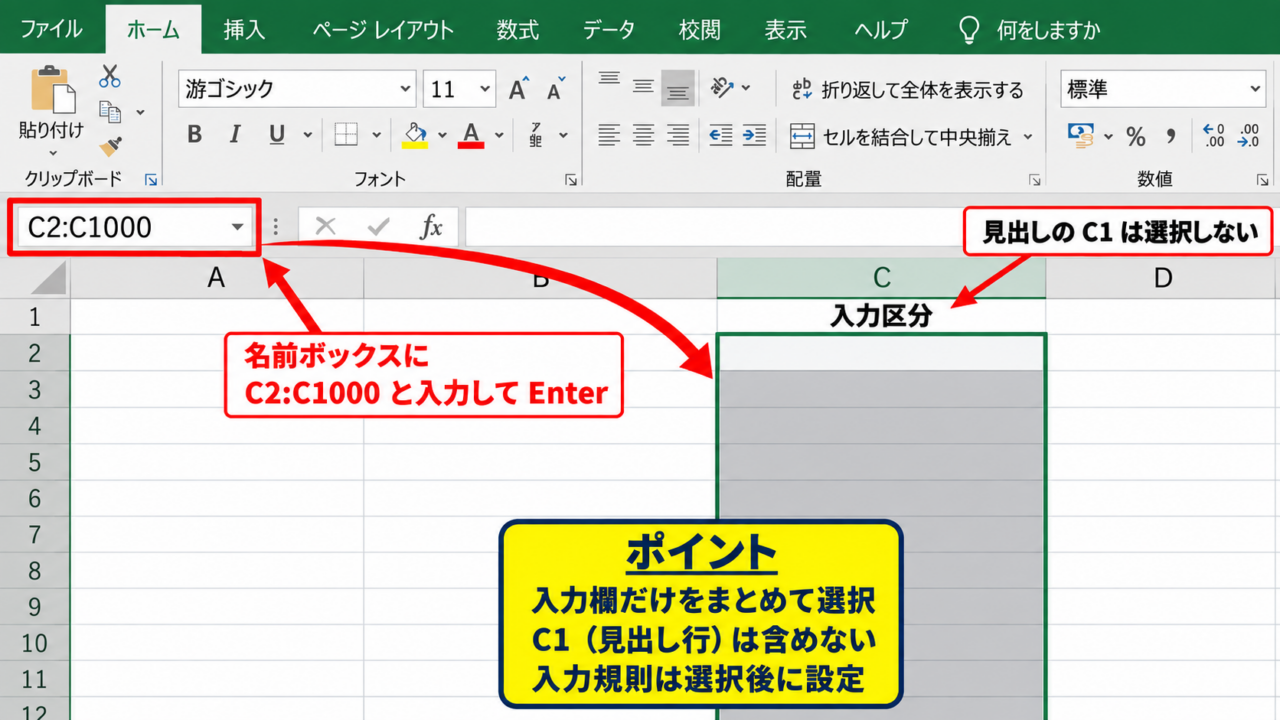Click formula bar cancel X icon
Screen dimensions: 1280x720
[x=325, y=227]
